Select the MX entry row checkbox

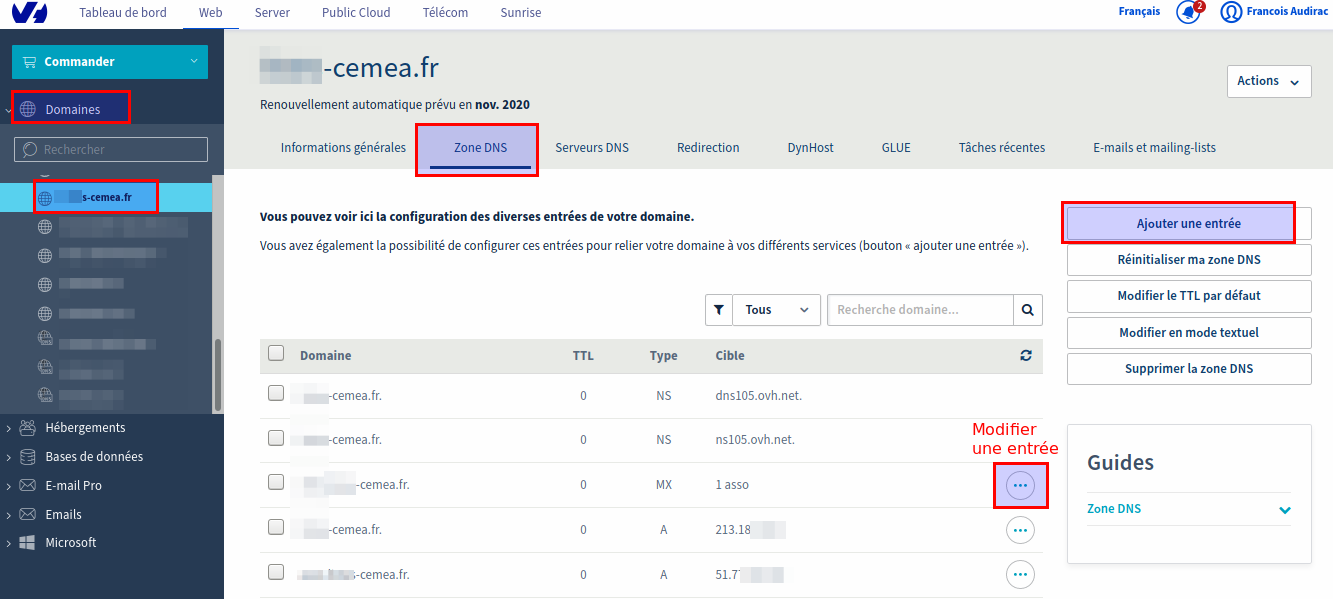pos(276,483)
